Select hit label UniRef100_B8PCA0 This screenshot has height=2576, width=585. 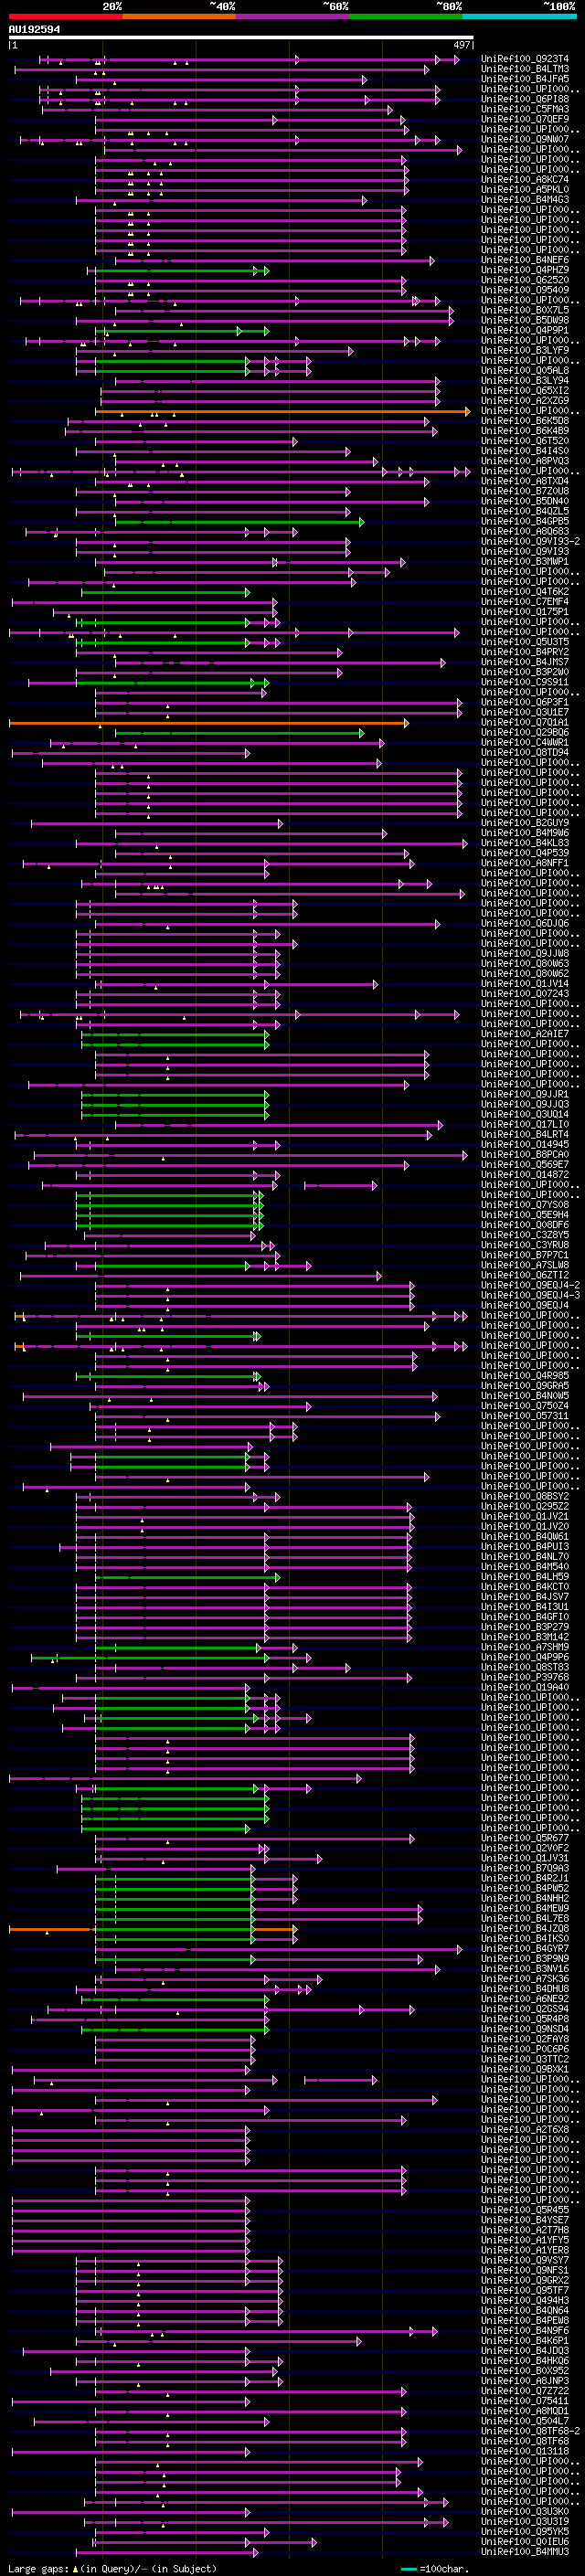(x=525, y=1155)
